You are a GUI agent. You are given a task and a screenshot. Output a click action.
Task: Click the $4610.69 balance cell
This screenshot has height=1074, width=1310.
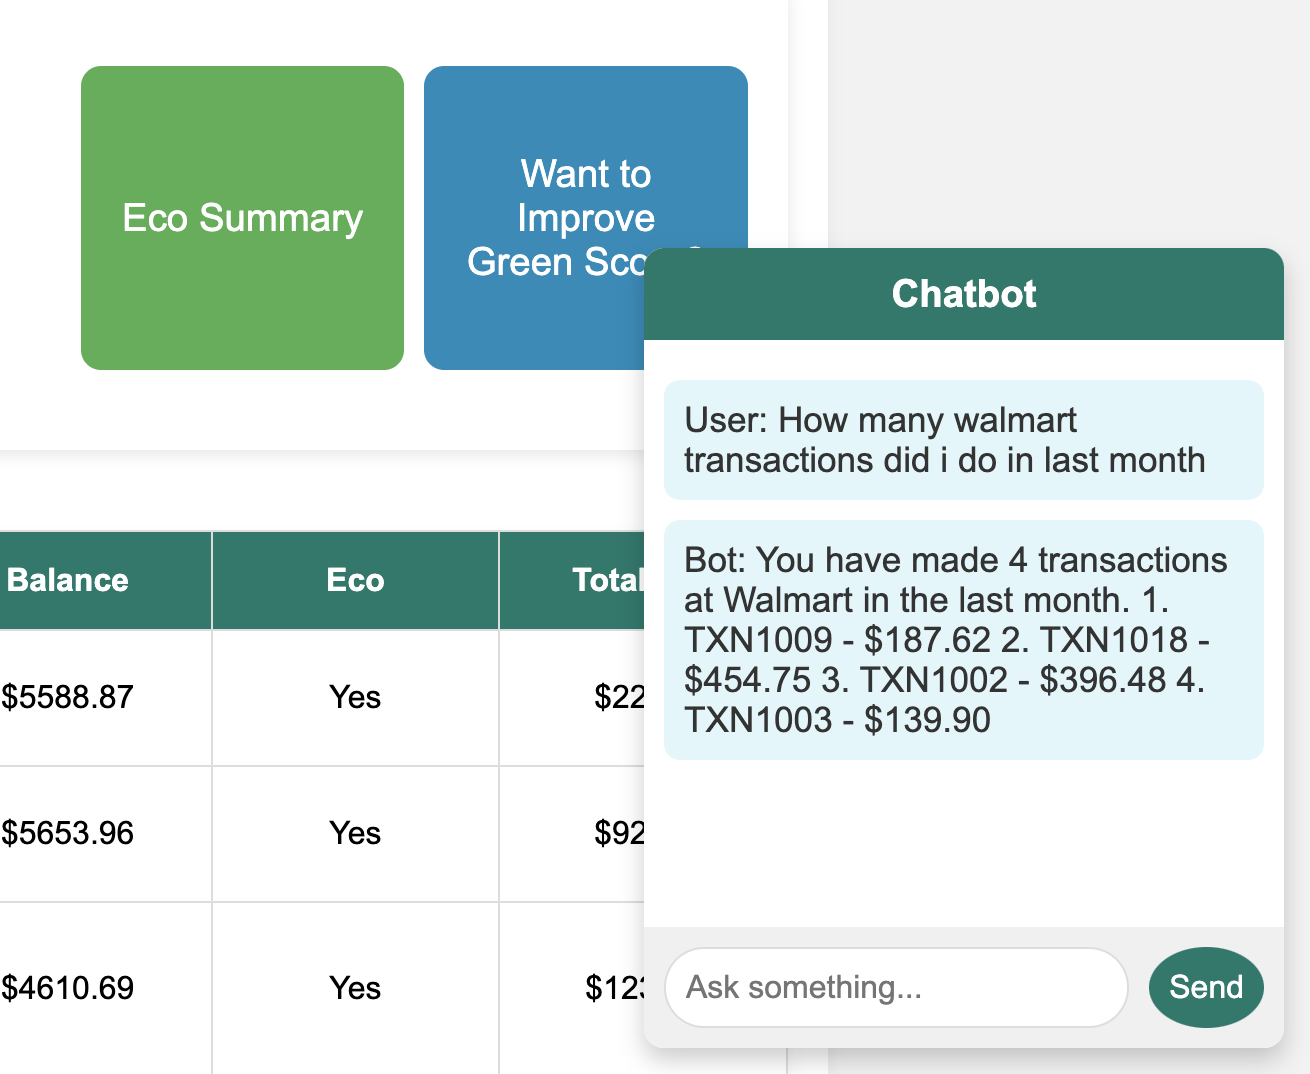pos(68,988)
